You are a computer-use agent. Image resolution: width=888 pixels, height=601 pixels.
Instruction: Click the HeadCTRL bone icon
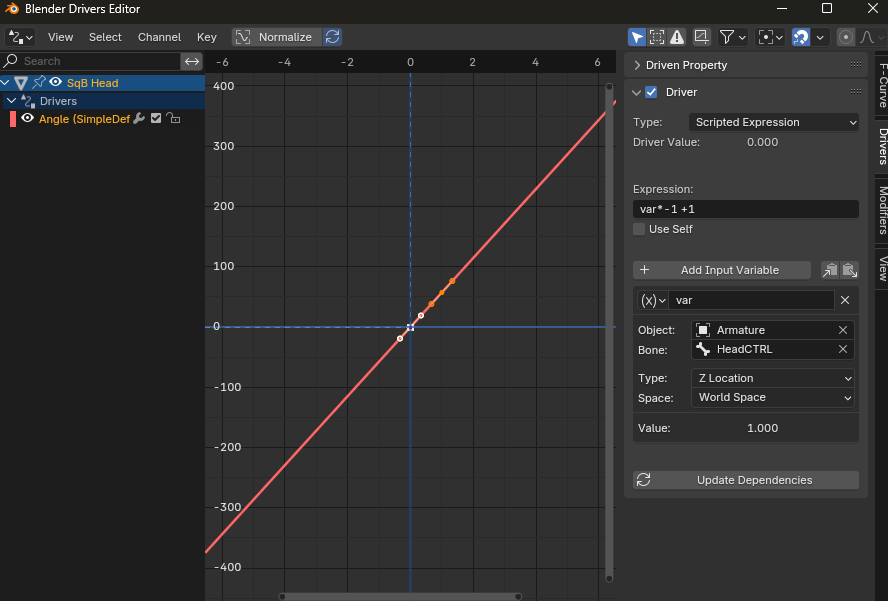pos(703,349)
